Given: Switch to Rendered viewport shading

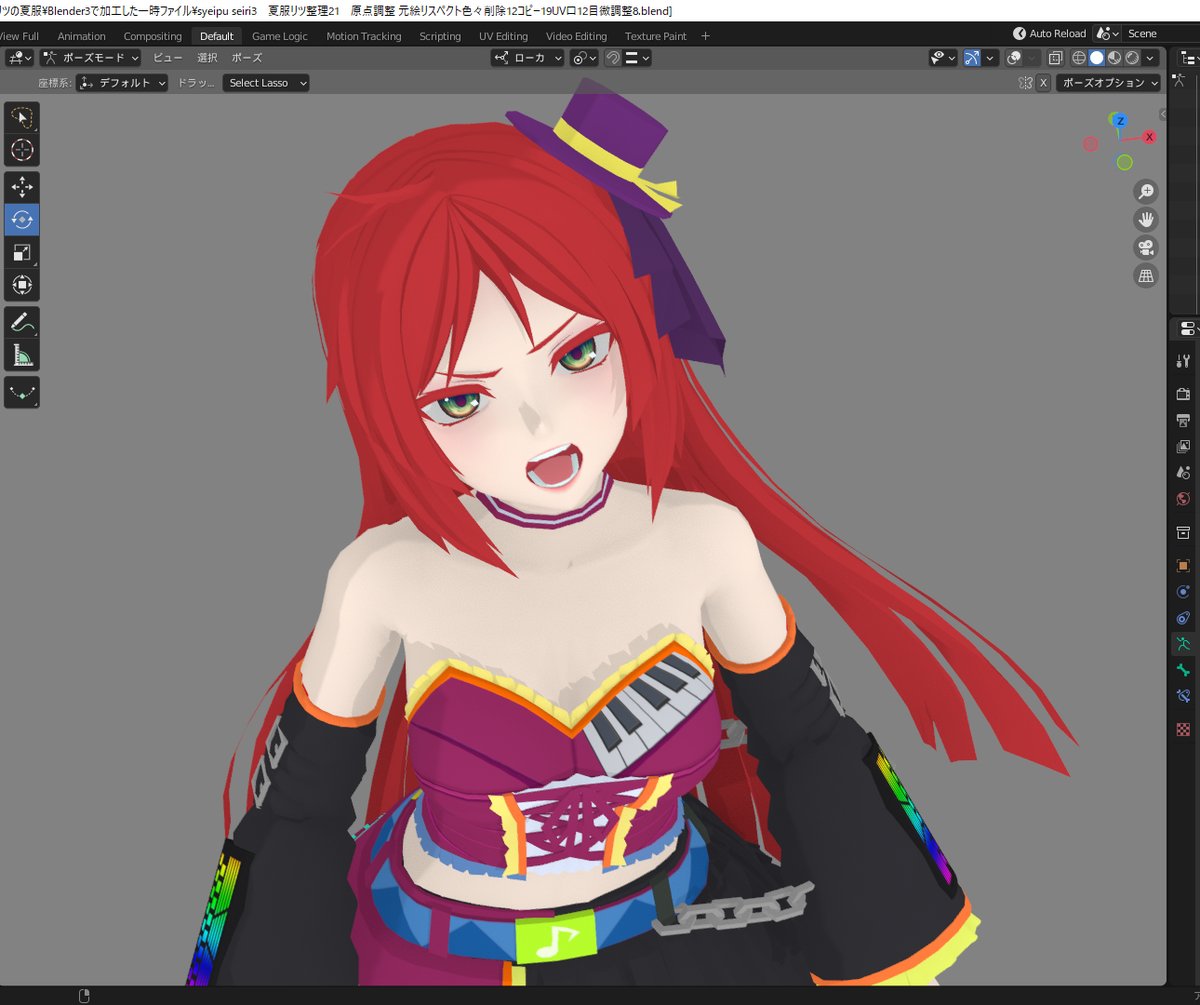Looking at the screenshot, I should pos(1133,58).
